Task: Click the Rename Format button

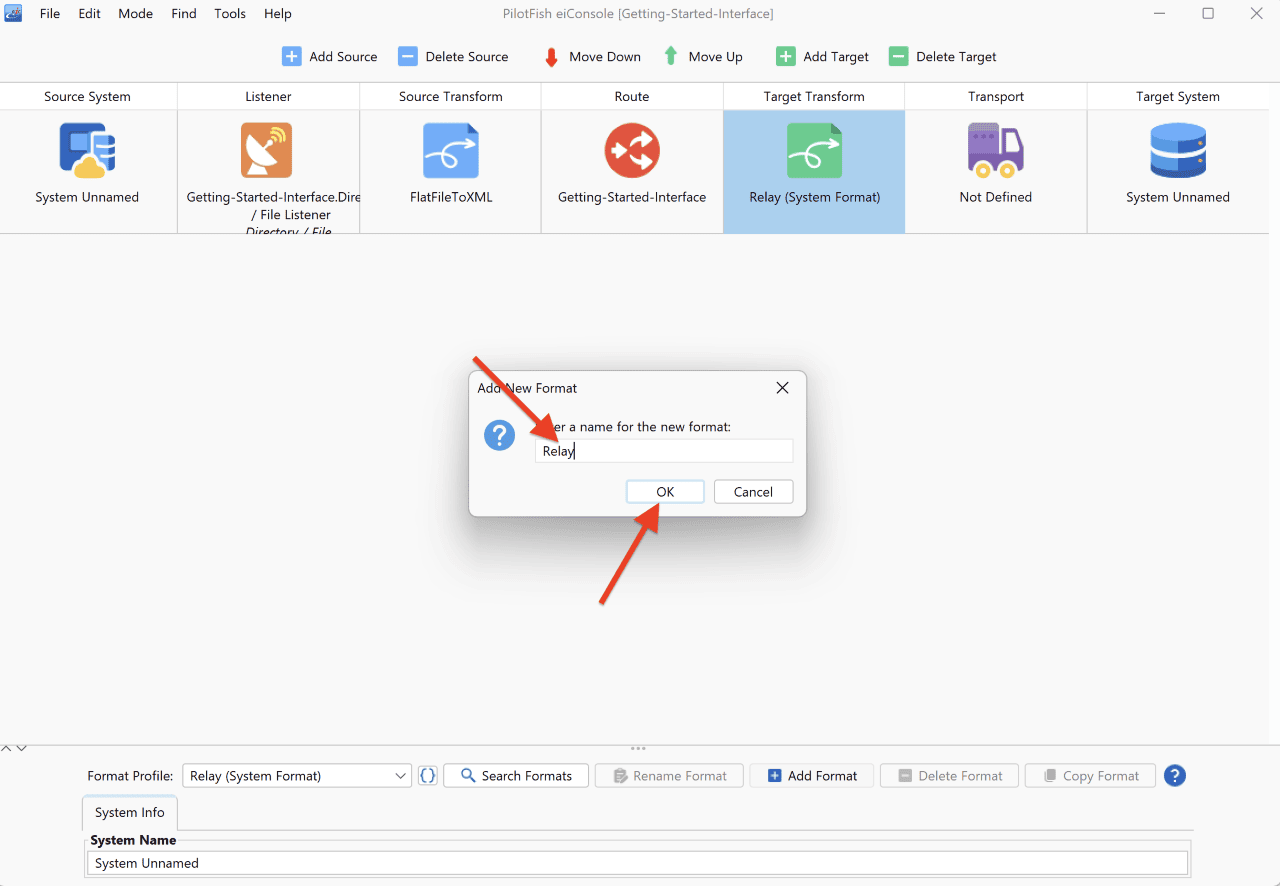Action: click(669, 775)
